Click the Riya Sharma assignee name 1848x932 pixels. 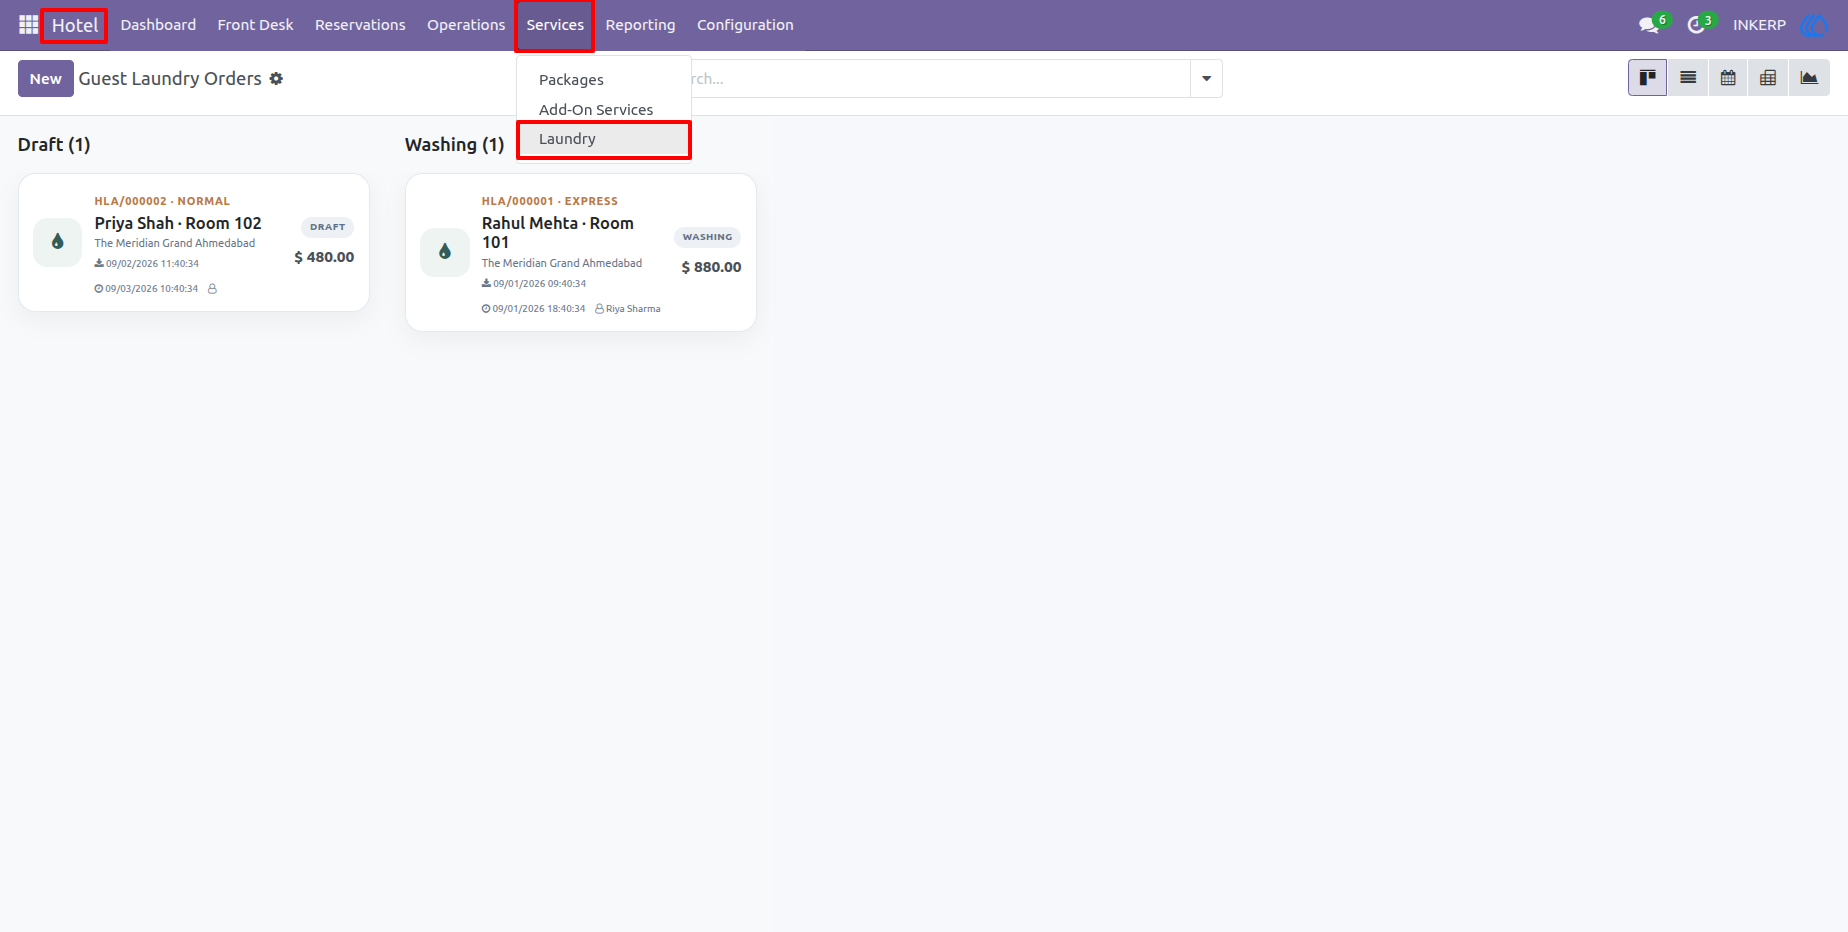point(633,309)
